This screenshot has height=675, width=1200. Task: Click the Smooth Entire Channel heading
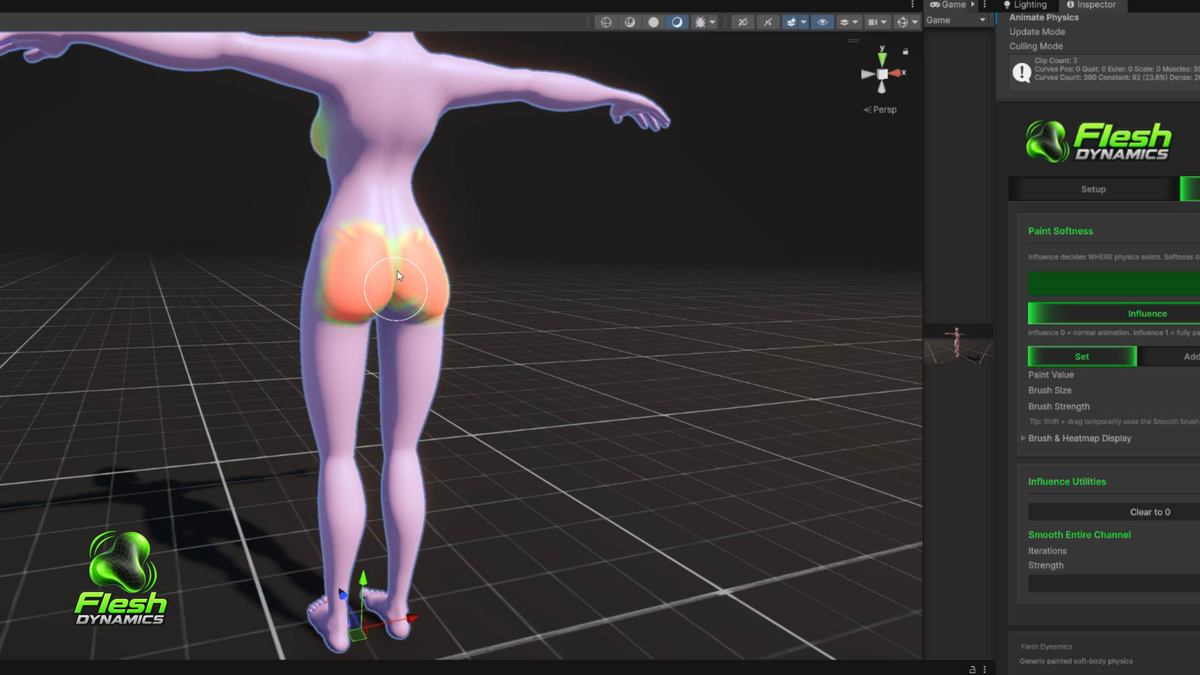(x=1079, y=535)
